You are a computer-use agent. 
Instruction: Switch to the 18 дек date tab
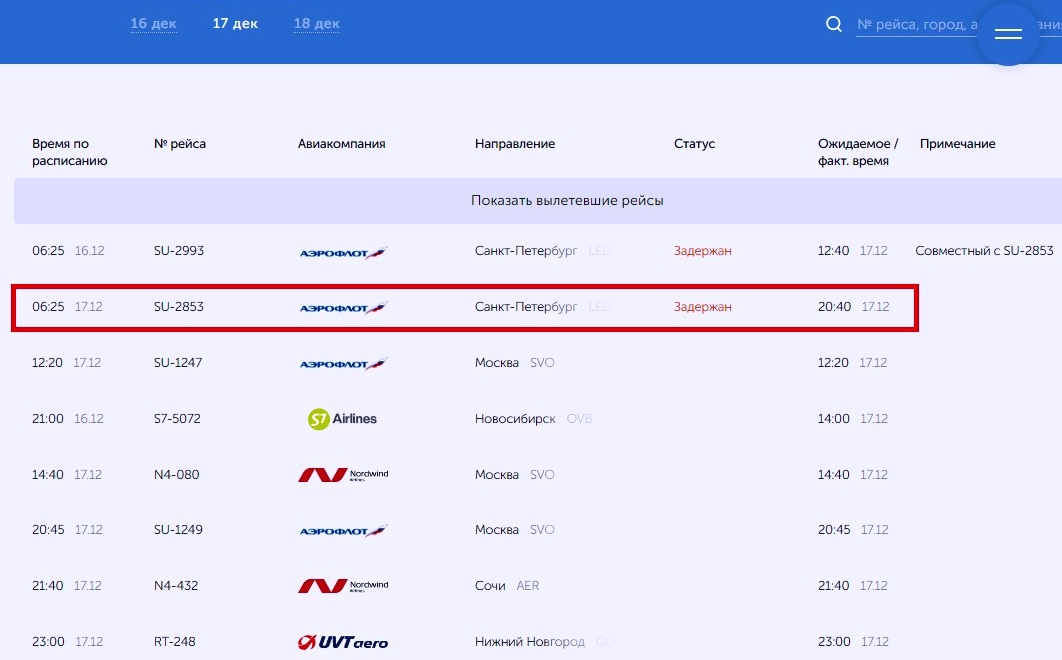pyautogui.click(x=316, y=24)
